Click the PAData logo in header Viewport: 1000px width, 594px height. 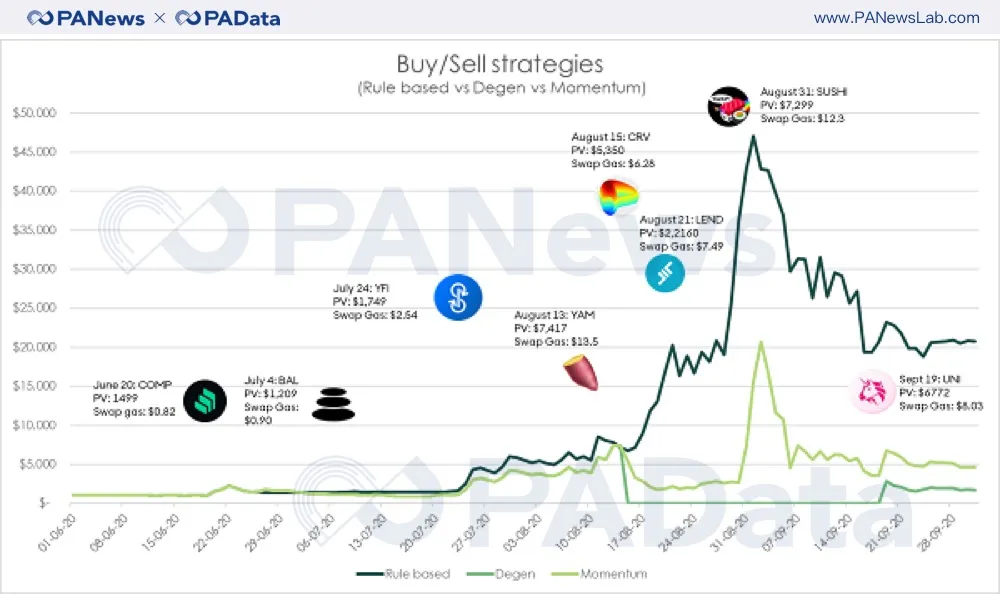point(228,18)
